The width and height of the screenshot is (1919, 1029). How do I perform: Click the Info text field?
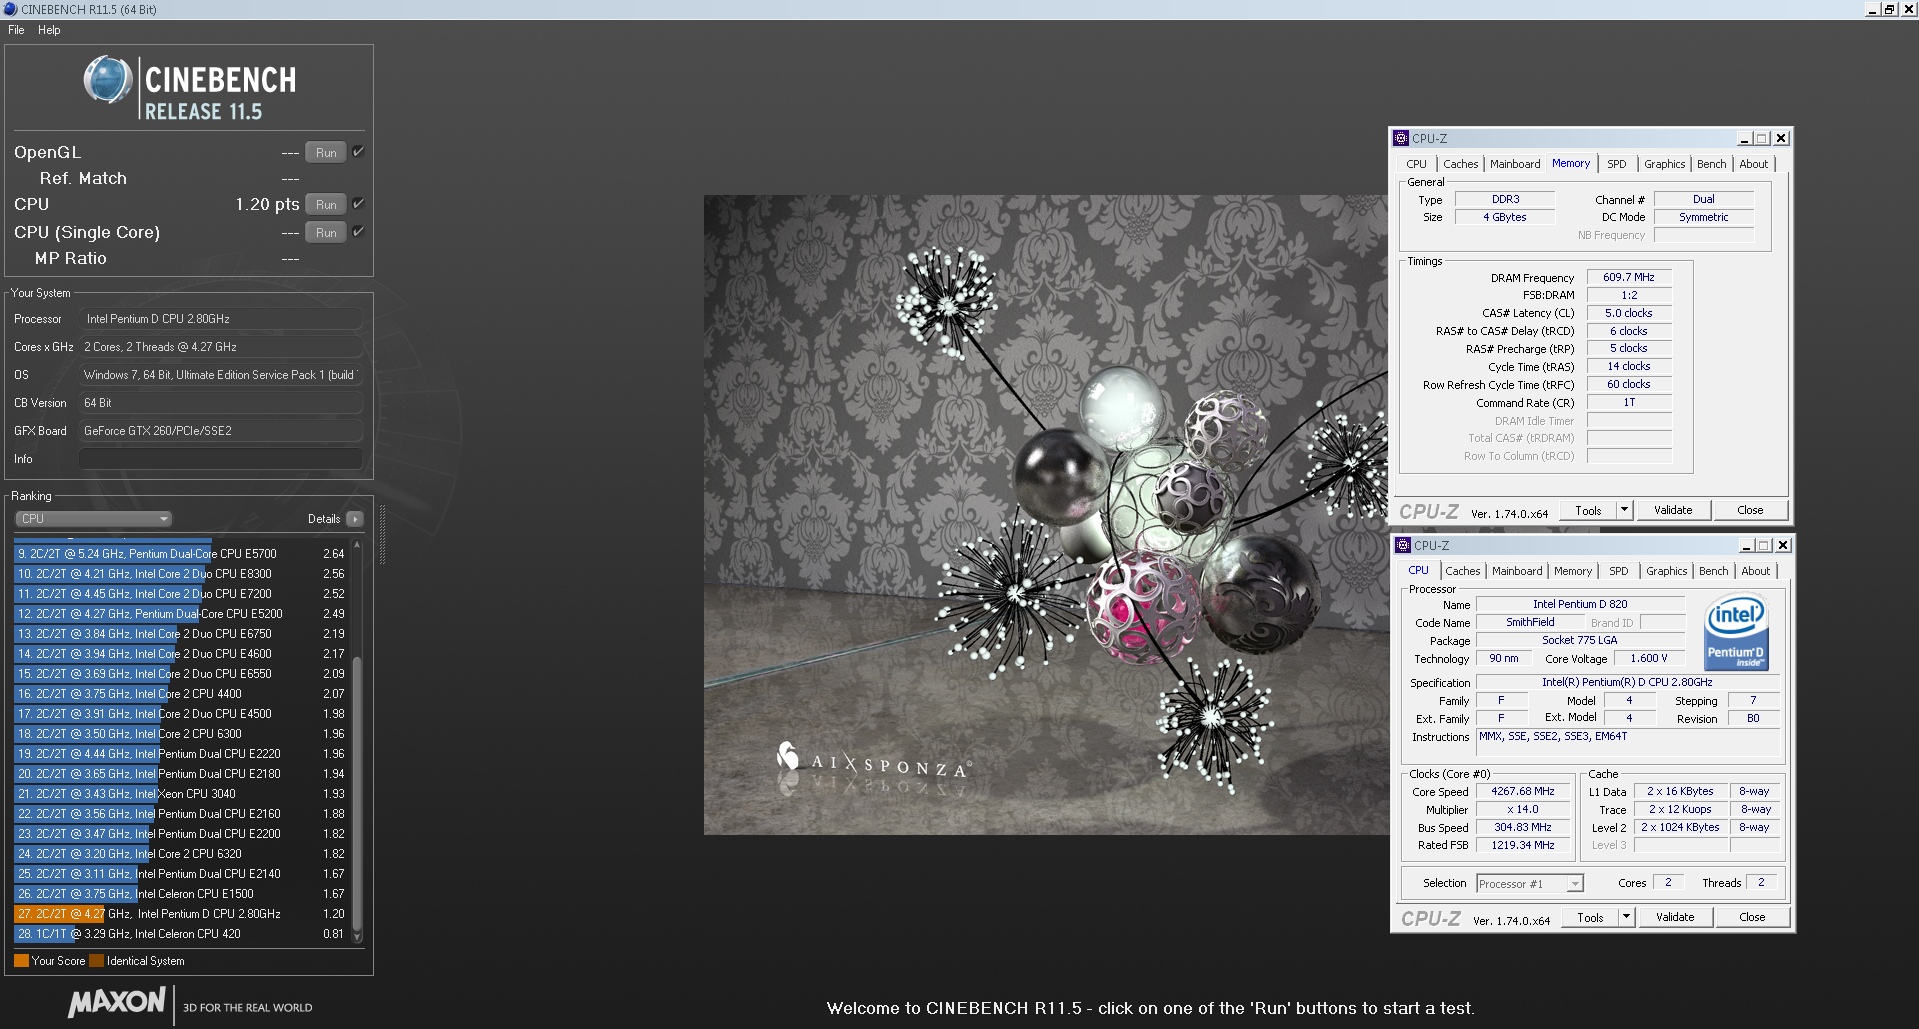click(x=220, y=459)
